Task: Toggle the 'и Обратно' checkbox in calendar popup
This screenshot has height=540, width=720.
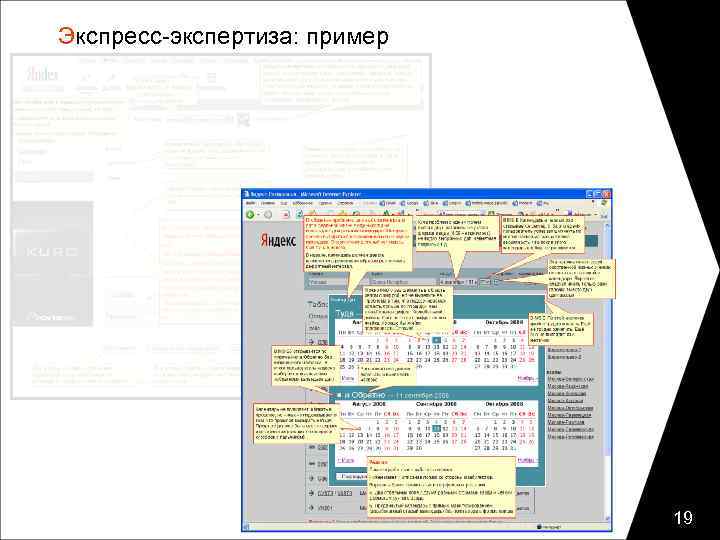Action: pyautogui.click(x=339, y=395)
